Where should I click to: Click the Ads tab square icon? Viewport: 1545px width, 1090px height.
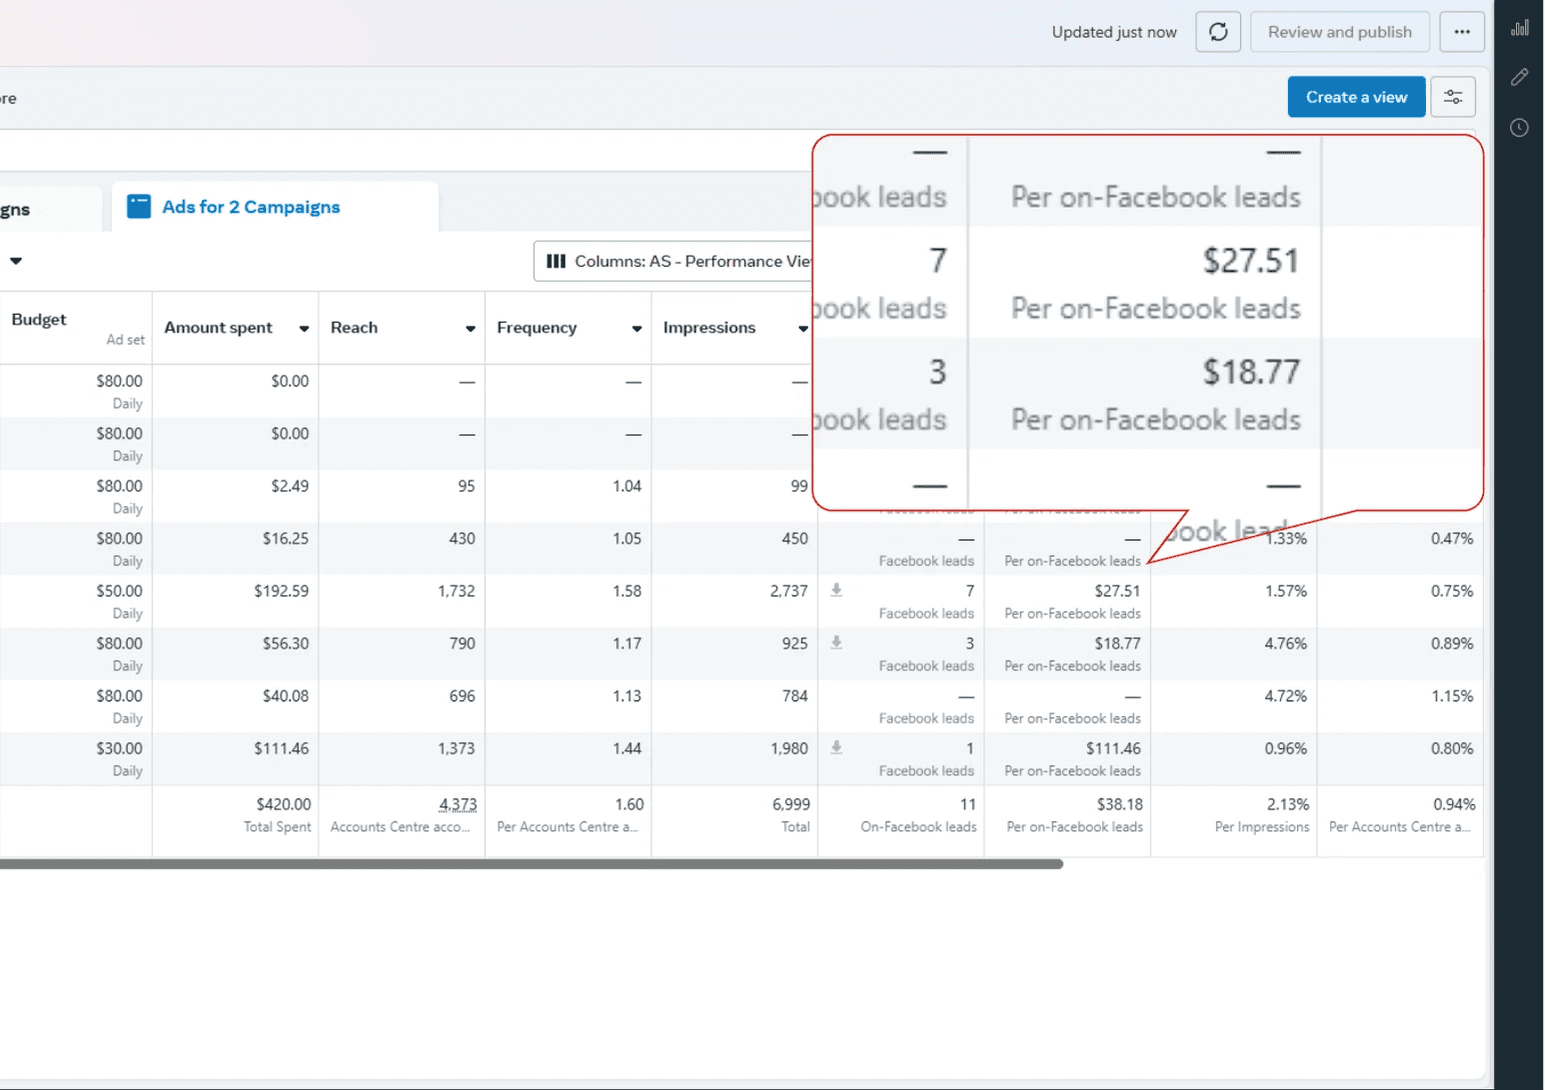click(139, 207)
